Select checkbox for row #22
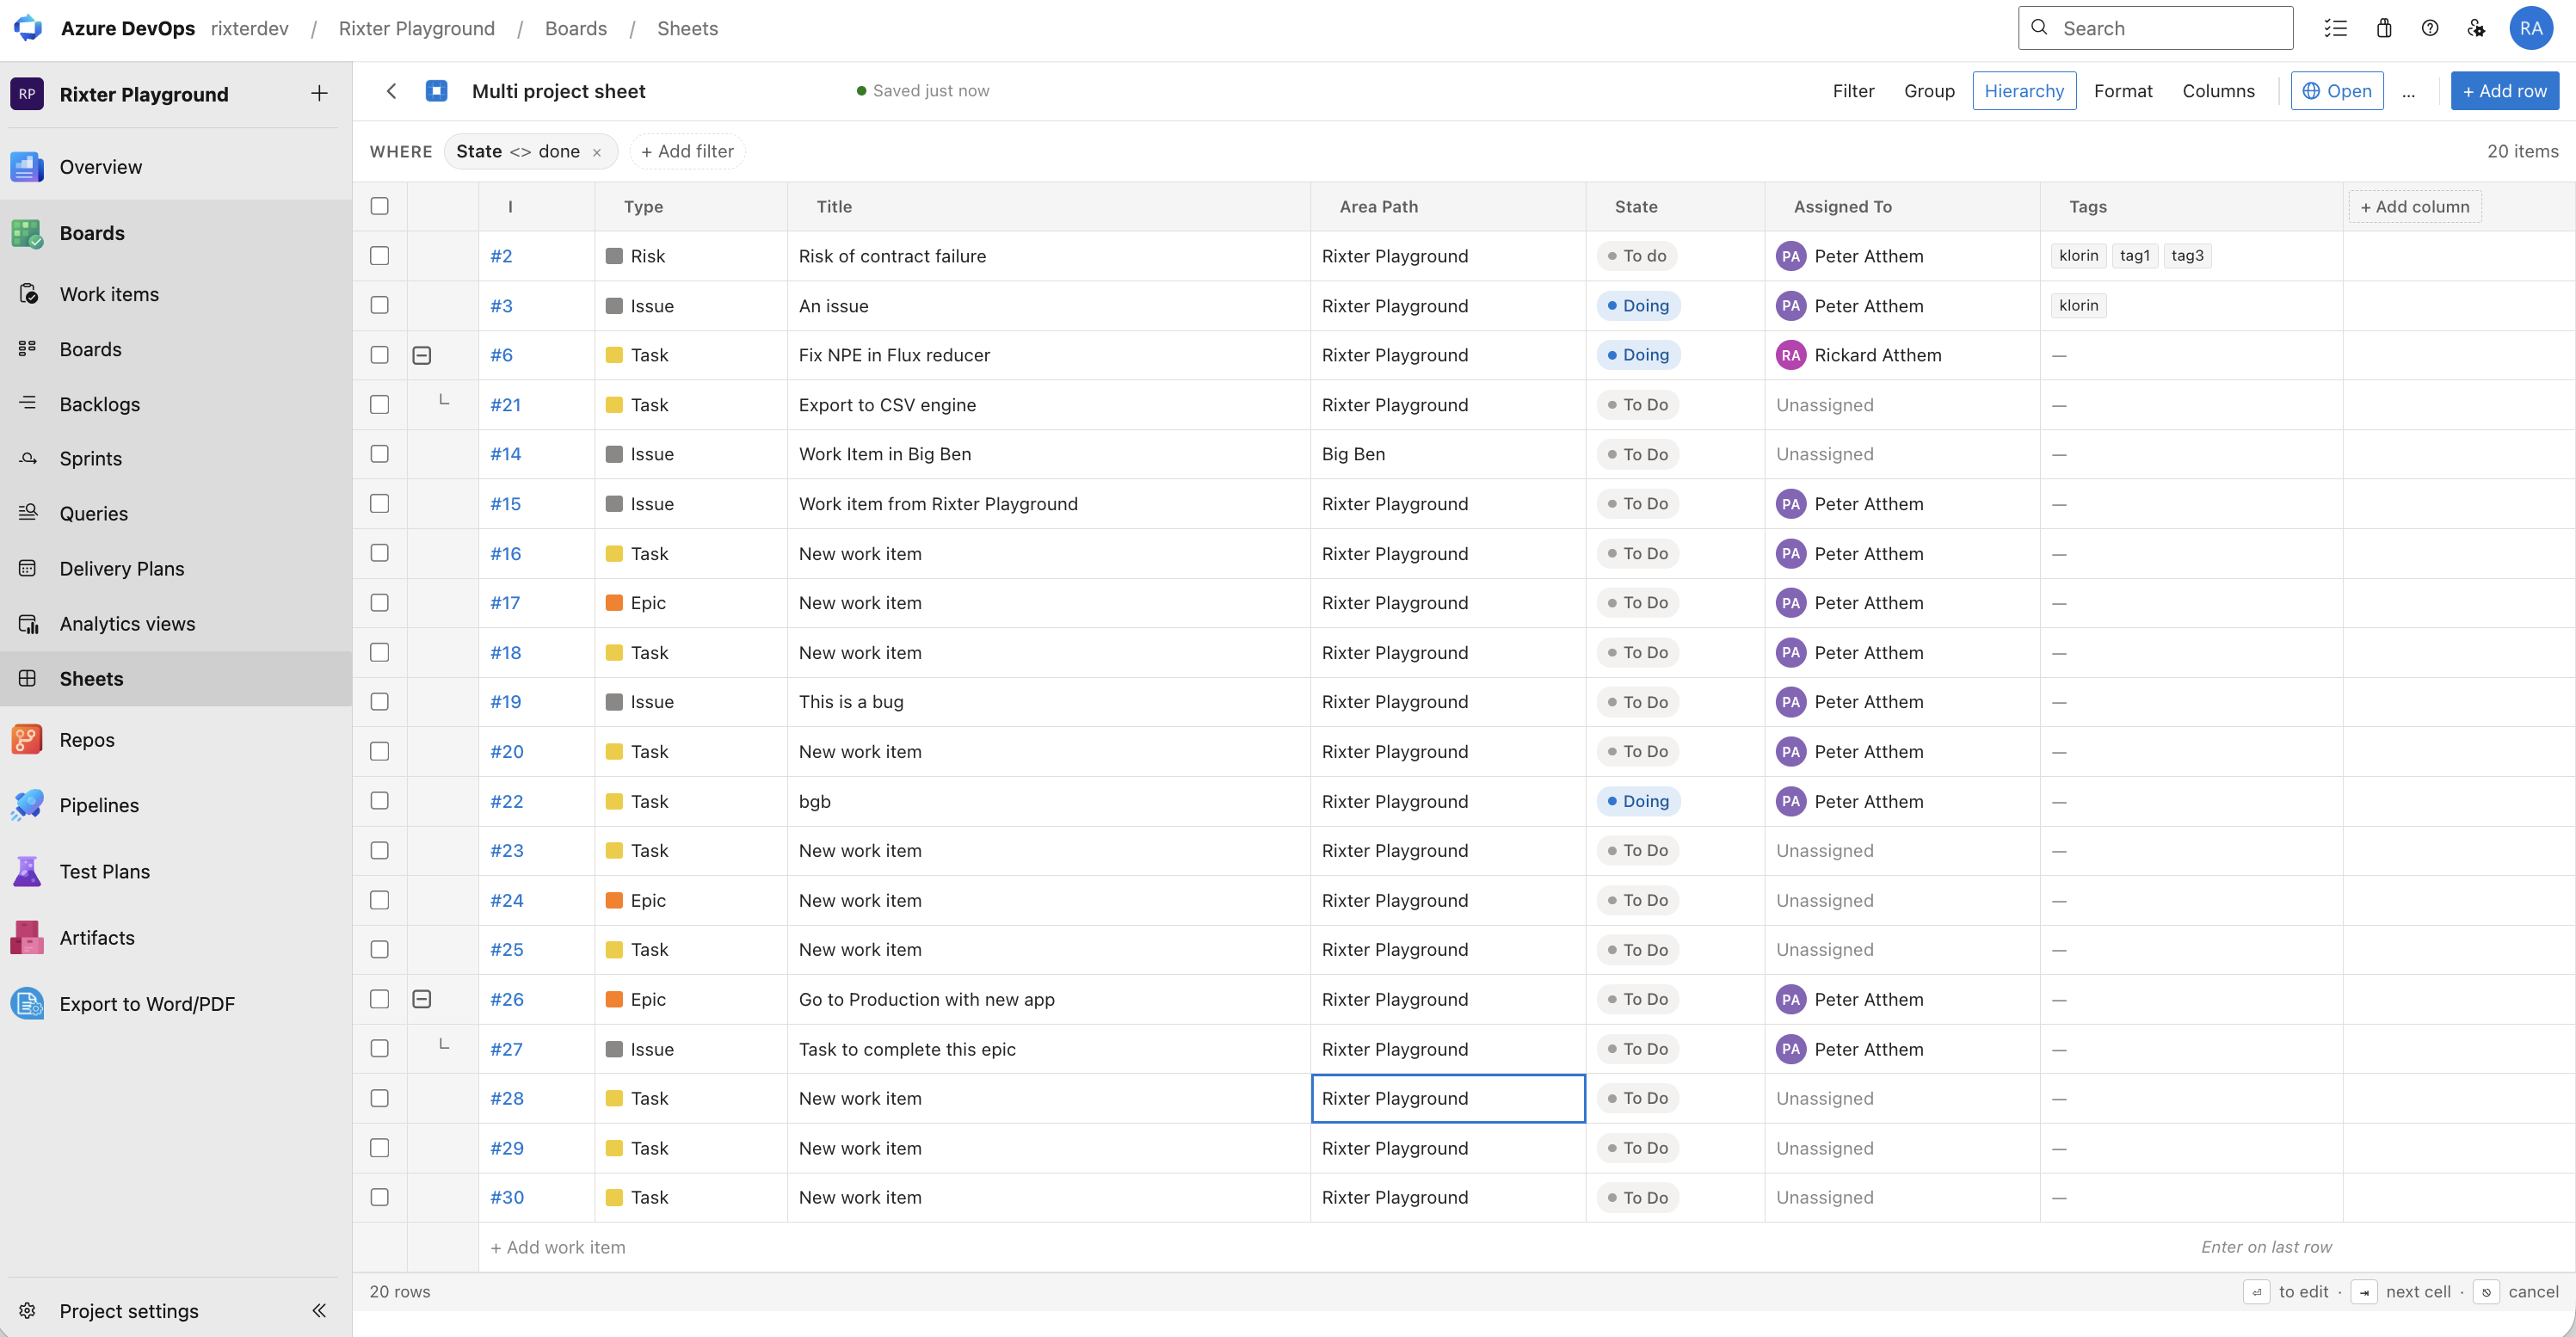The image size is (2576, 1337). (380, 801)
